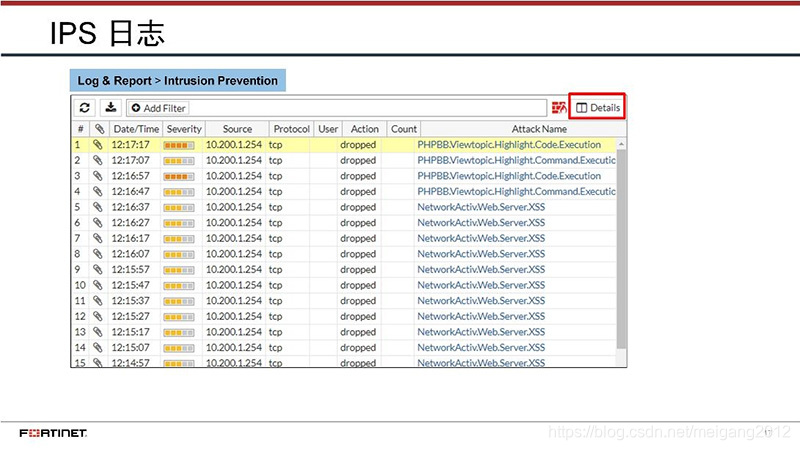Click the paperclip icon in row 12:16:17
Screen dimensions: 800x450
click(97, 238)
